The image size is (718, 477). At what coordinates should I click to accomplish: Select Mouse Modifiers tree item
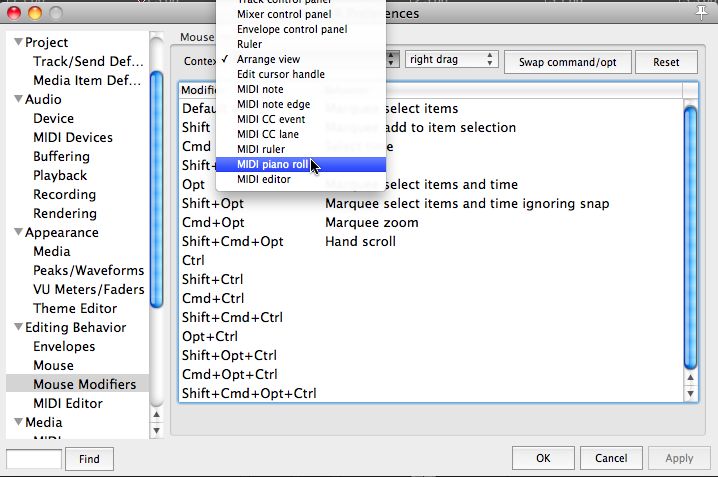[77, 384]
